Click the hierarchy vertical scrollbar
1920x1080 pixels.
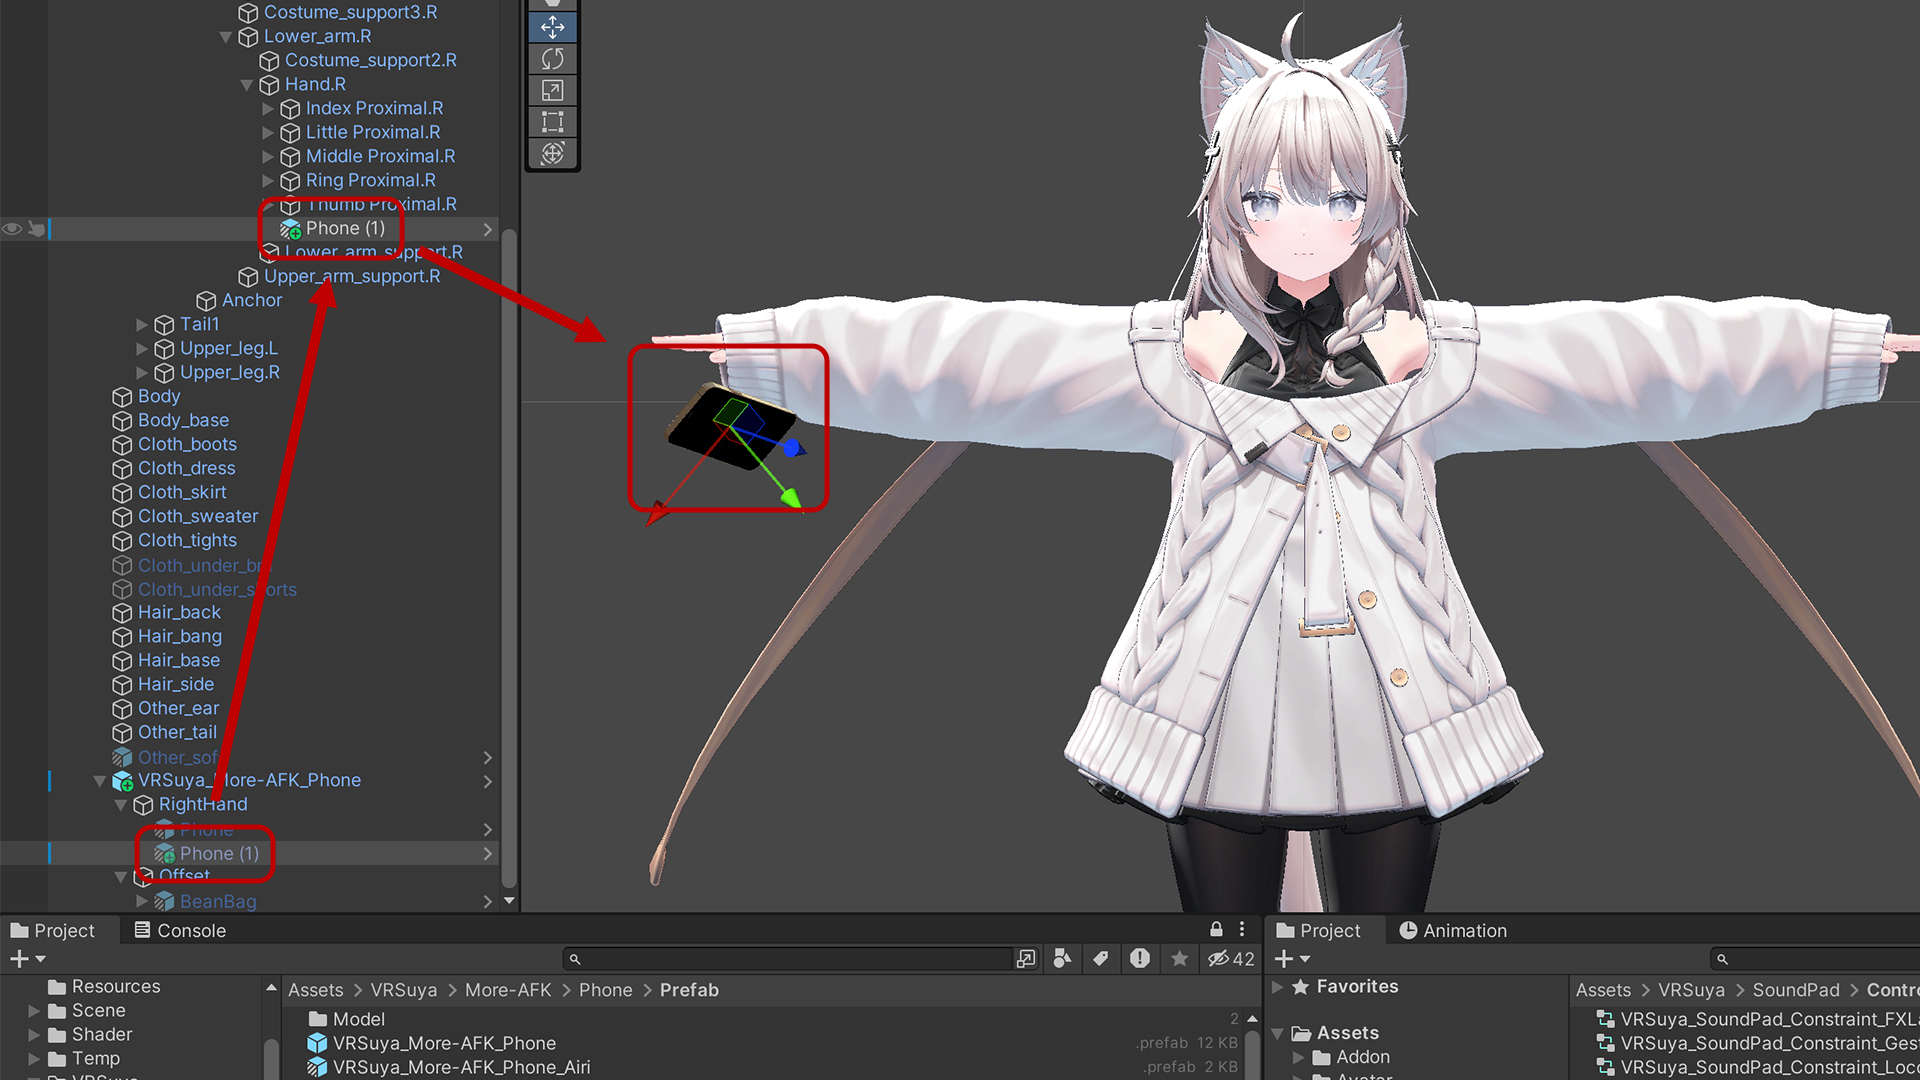pyautogui.click(x=509, y=560)
